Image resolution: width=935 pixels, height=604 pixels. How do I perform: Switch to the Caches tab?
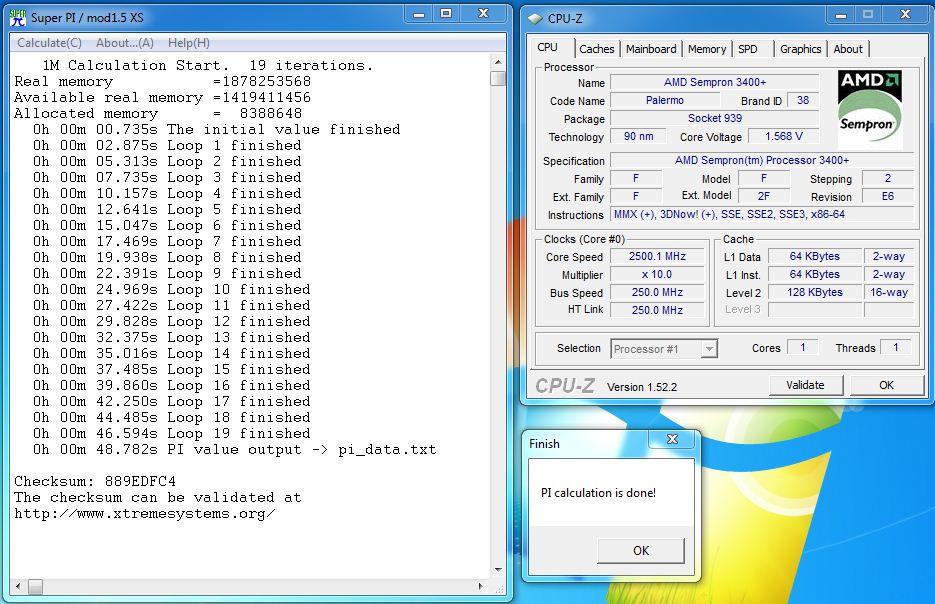click(x=596, y=49)
